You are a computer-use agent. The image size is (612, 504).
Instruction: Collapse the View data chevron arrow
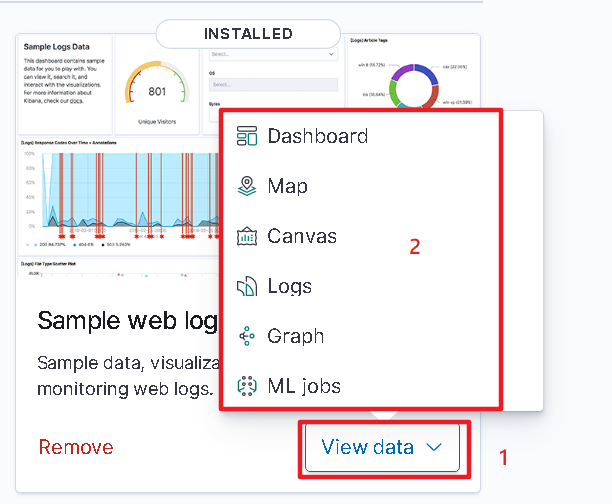pos(434,447)
